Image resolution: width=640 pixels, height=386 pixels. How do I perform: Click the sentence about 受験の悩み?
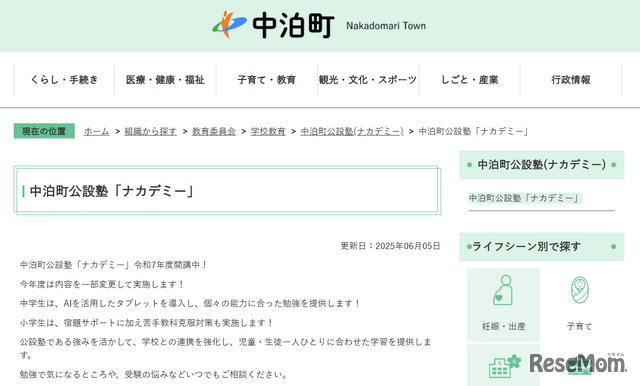(x=154, y=374)
